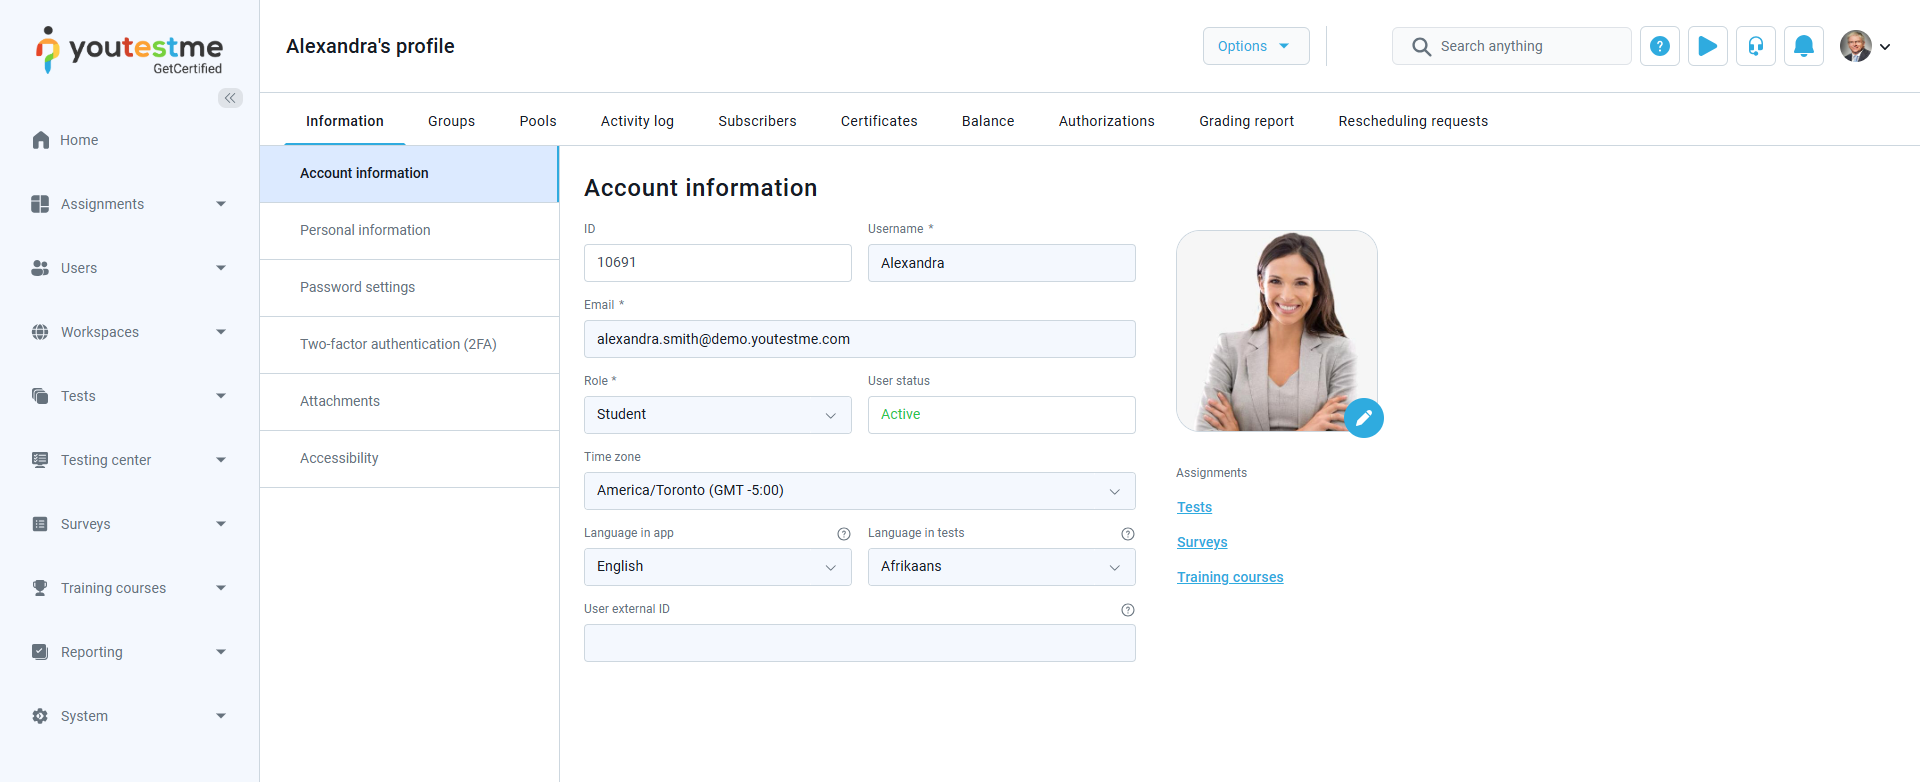Click the Workspaces globe icon

(x=40, y=332)
